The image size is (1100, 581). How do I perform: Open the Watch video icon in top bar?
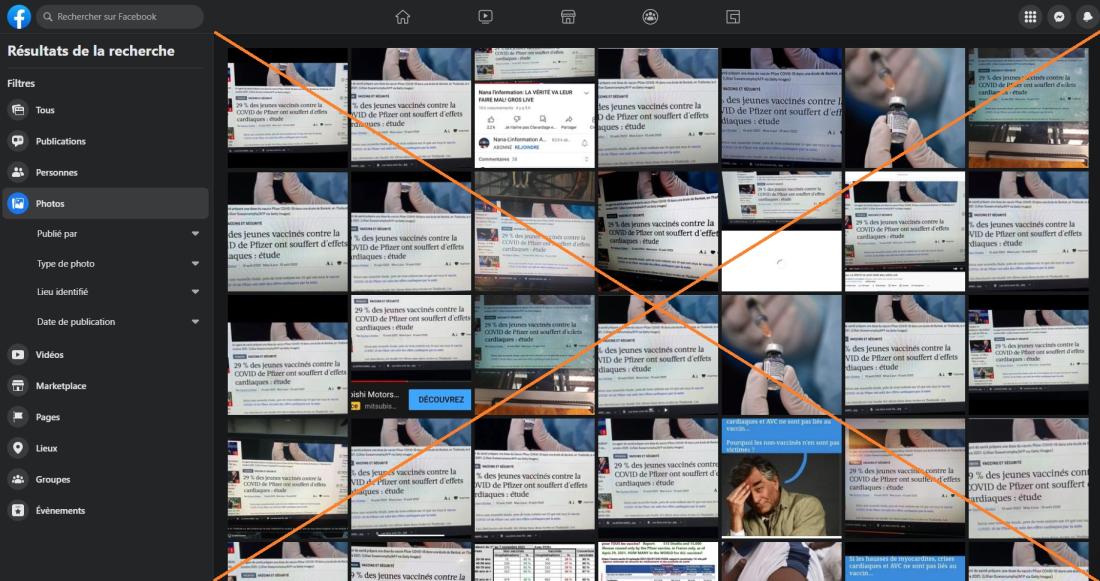485,17
